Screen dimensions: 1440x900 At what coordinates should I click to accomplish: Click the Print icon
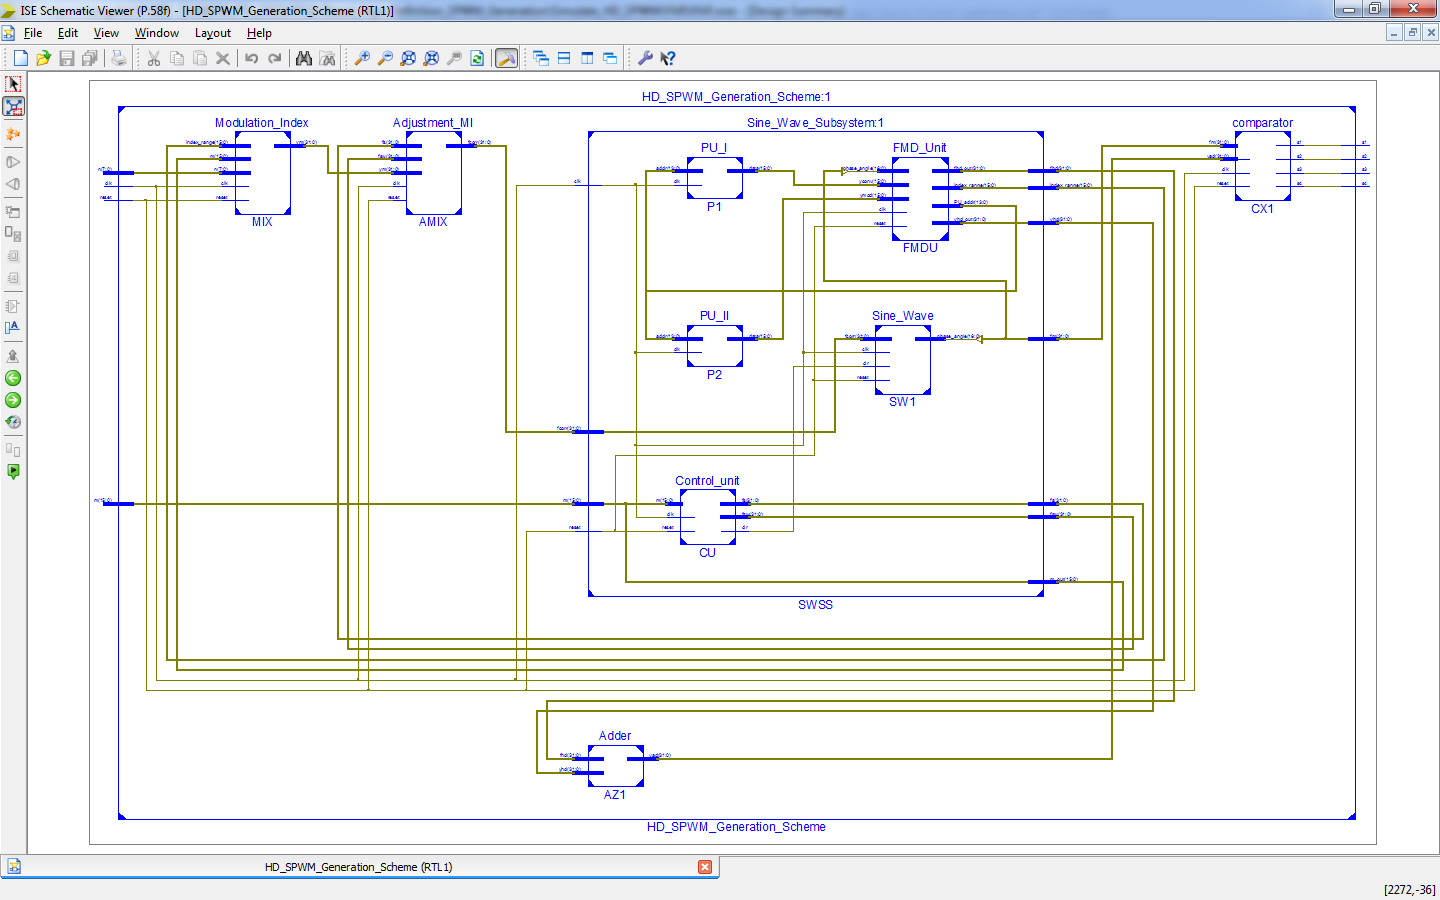119,58
